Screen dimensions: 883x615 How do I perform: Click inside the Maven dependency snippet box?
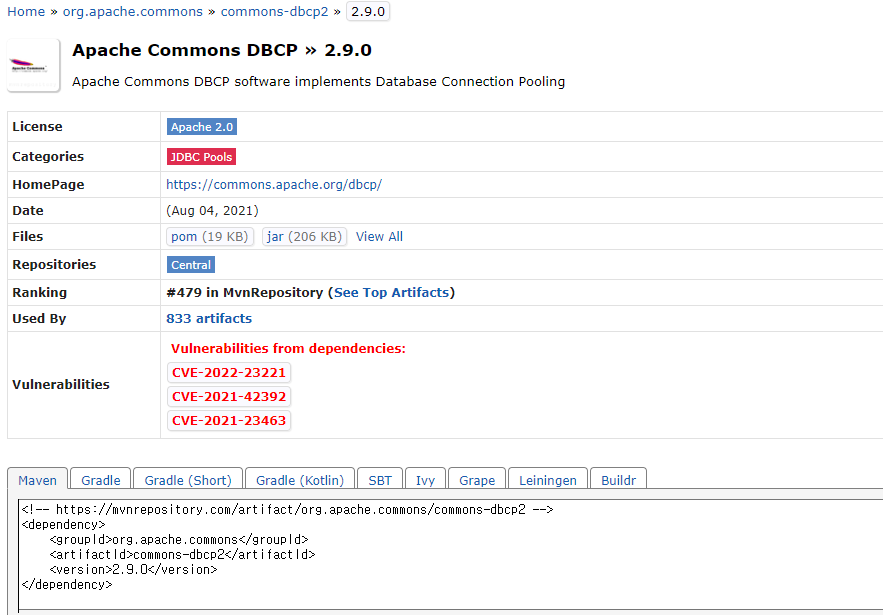pos(451,555)
